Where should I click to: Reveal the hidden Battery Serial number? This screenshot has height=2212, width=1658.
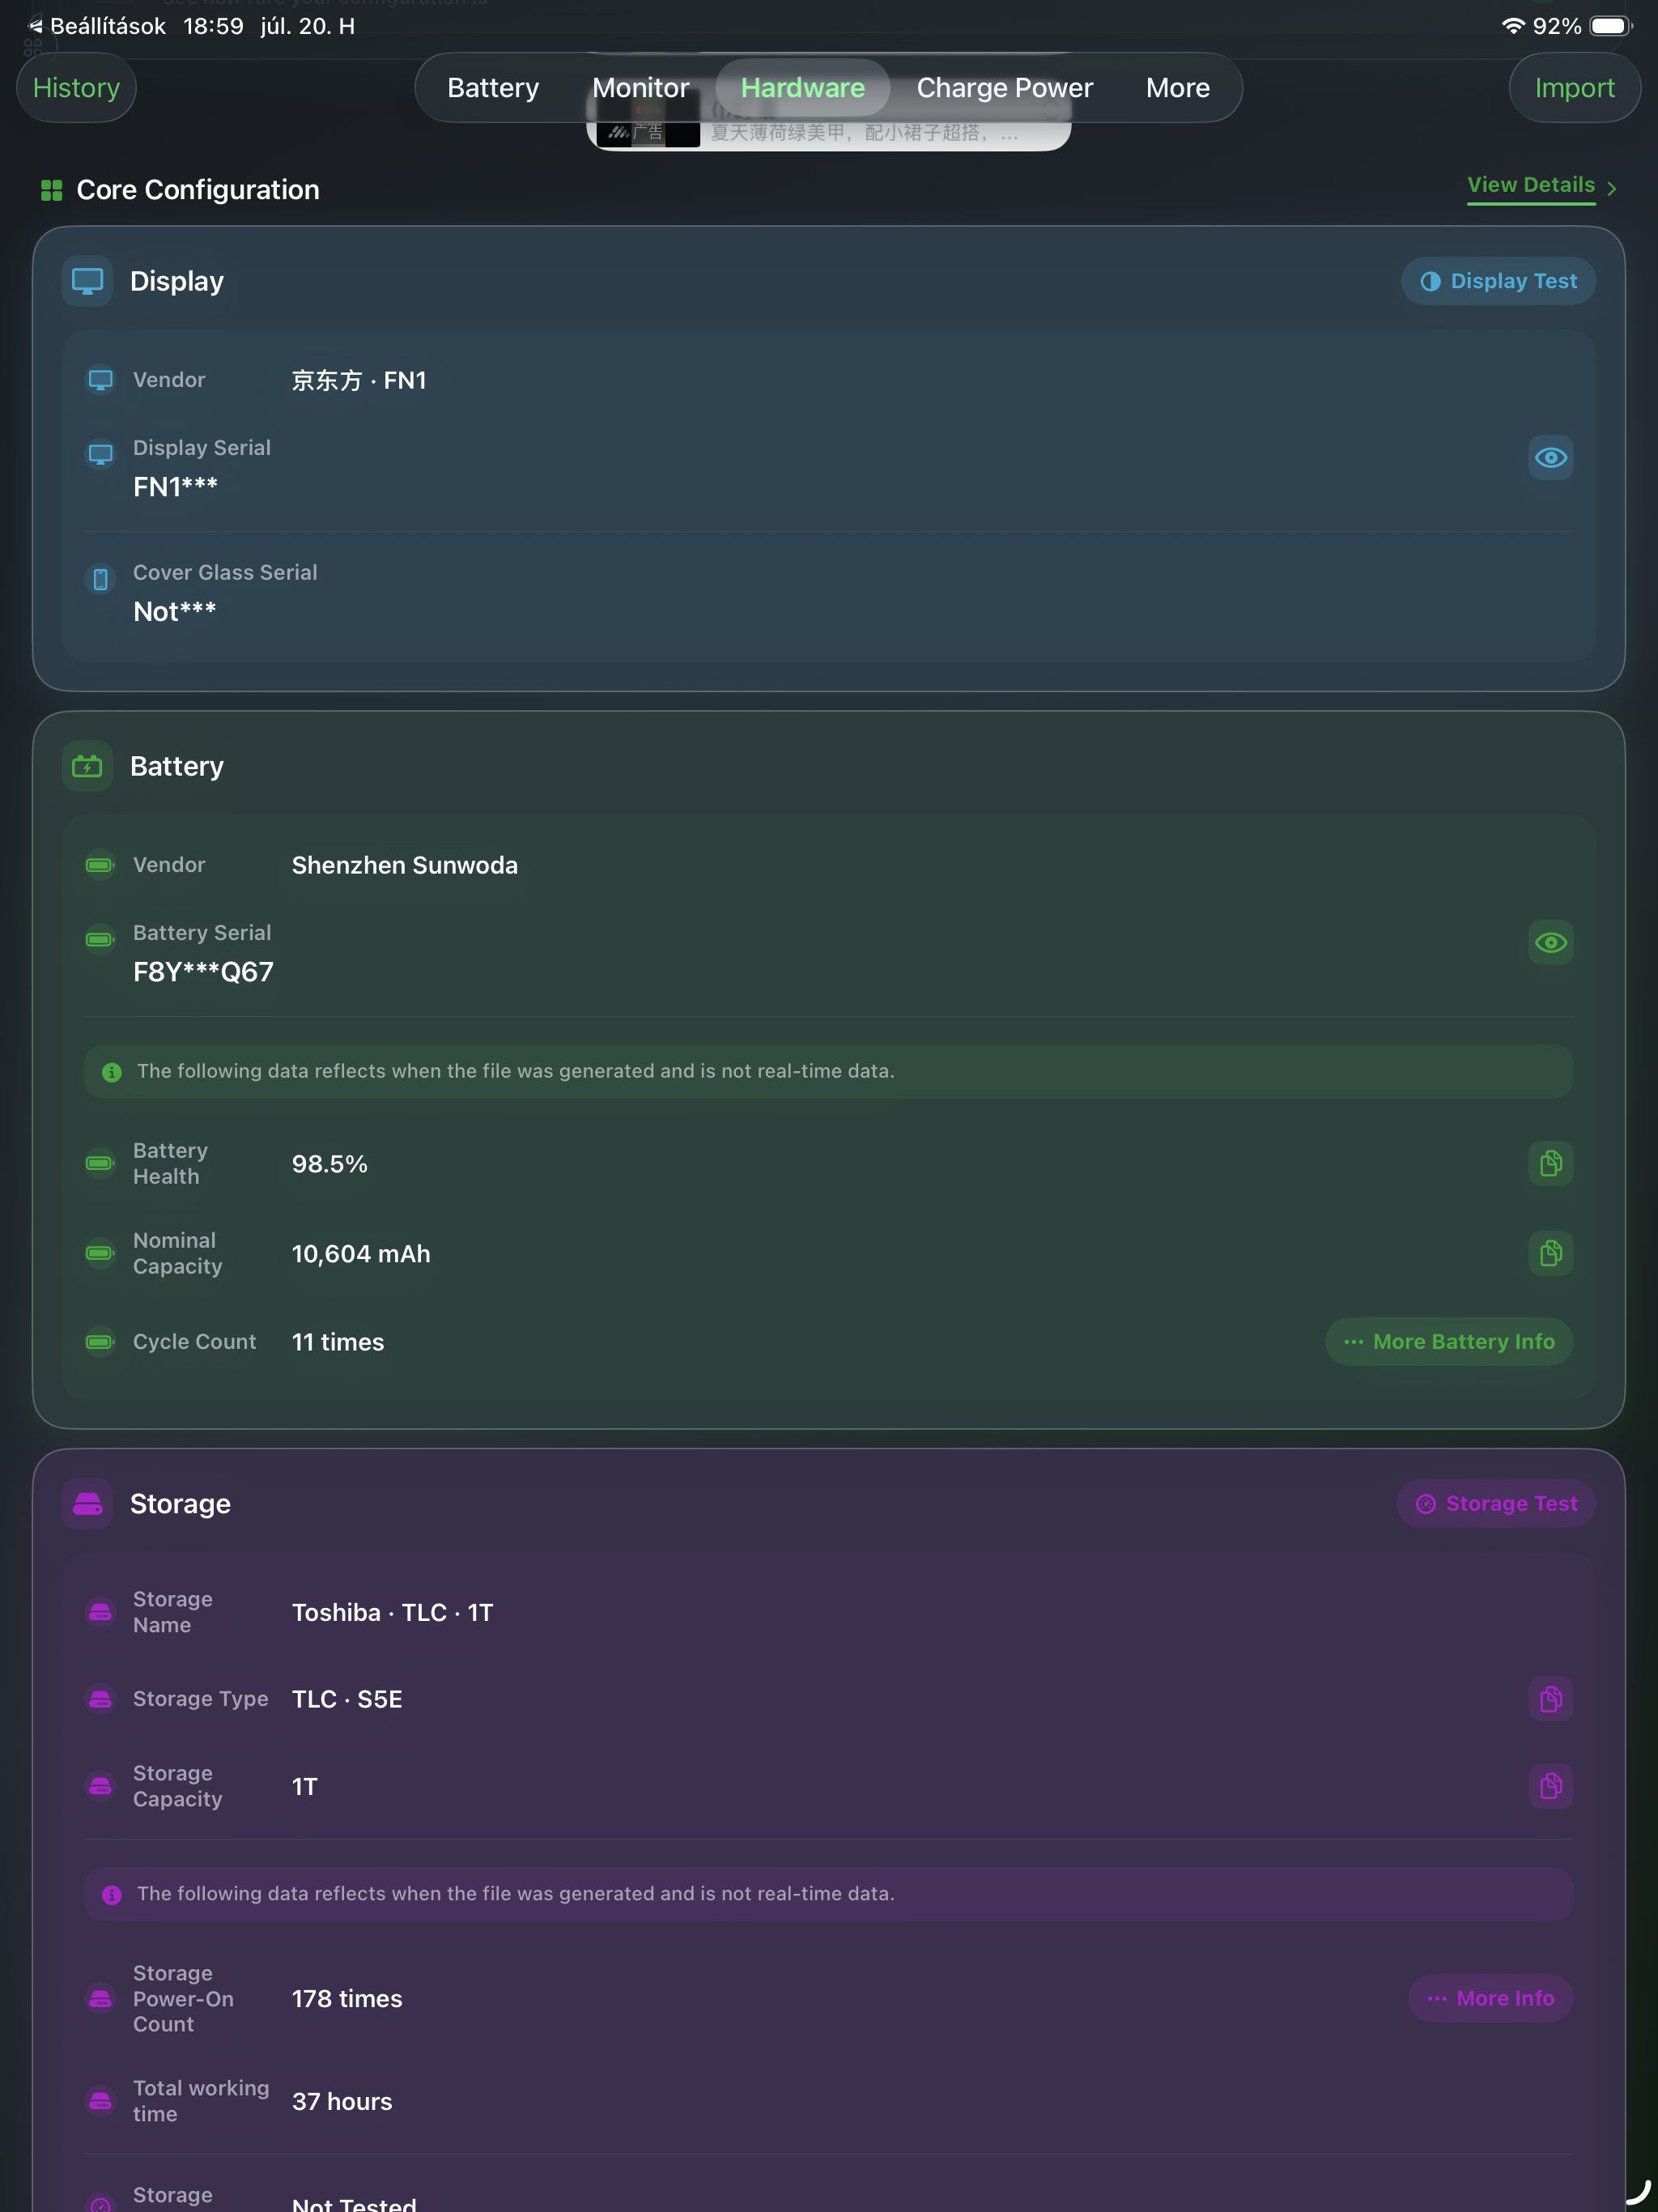coord(1550,943)
